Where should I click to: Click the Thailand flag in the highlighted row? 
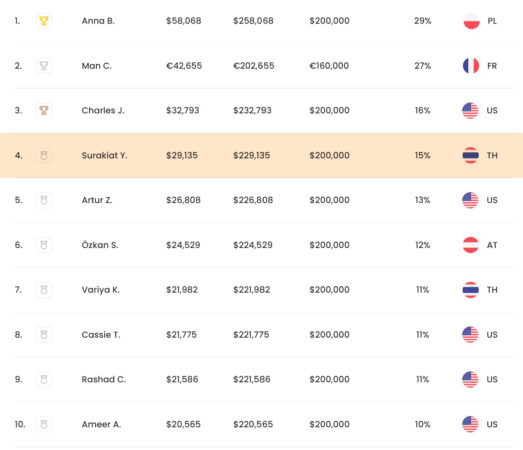coord(471,155)
